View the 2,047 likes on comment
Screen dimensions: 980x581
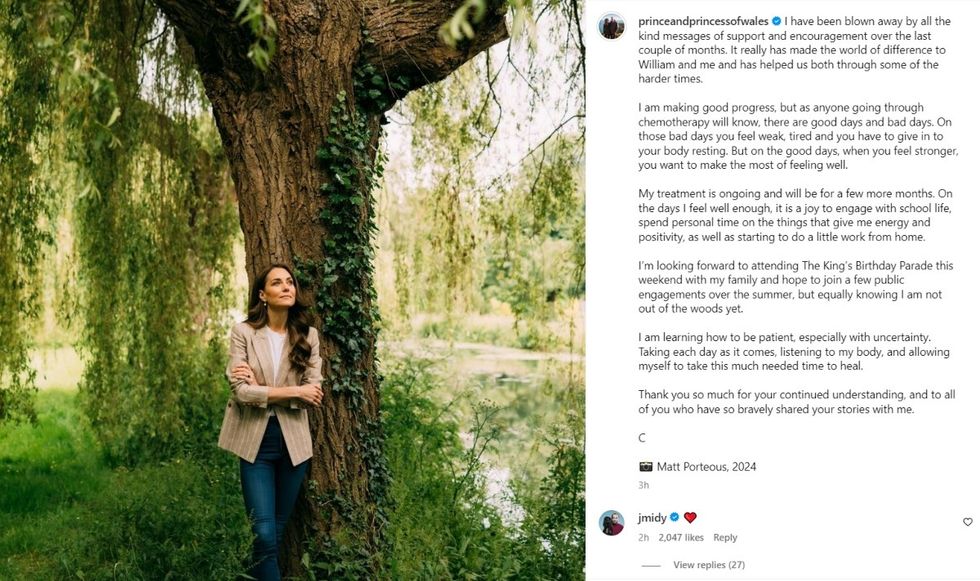[681, 537]
